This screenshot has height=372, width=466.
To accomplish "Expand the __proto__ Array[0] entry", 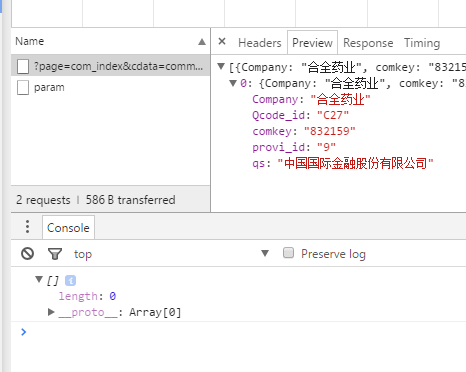I will 51,312.
